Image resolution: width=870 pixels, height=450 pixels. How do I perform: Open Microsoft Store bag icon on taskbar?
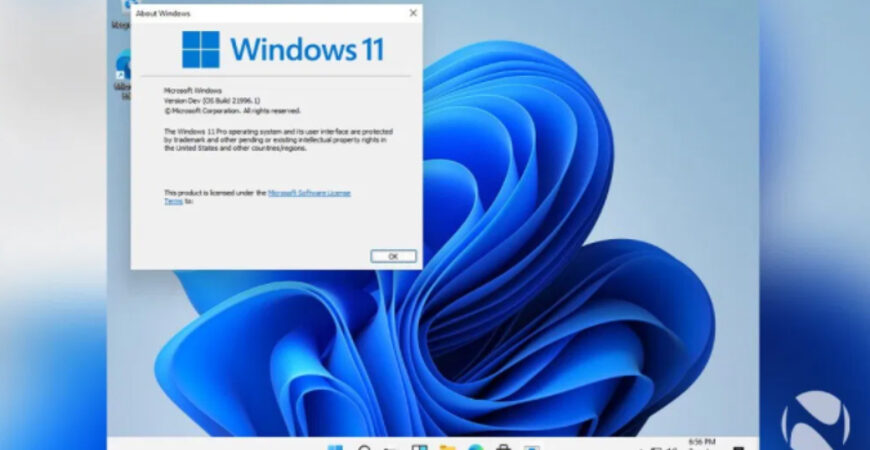(x=503, y=447)
